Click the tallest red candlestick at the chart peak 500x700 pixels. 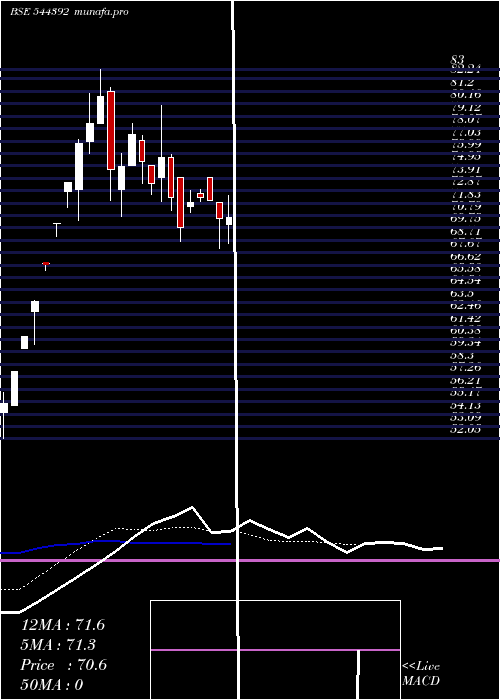(x=111, y=130)
